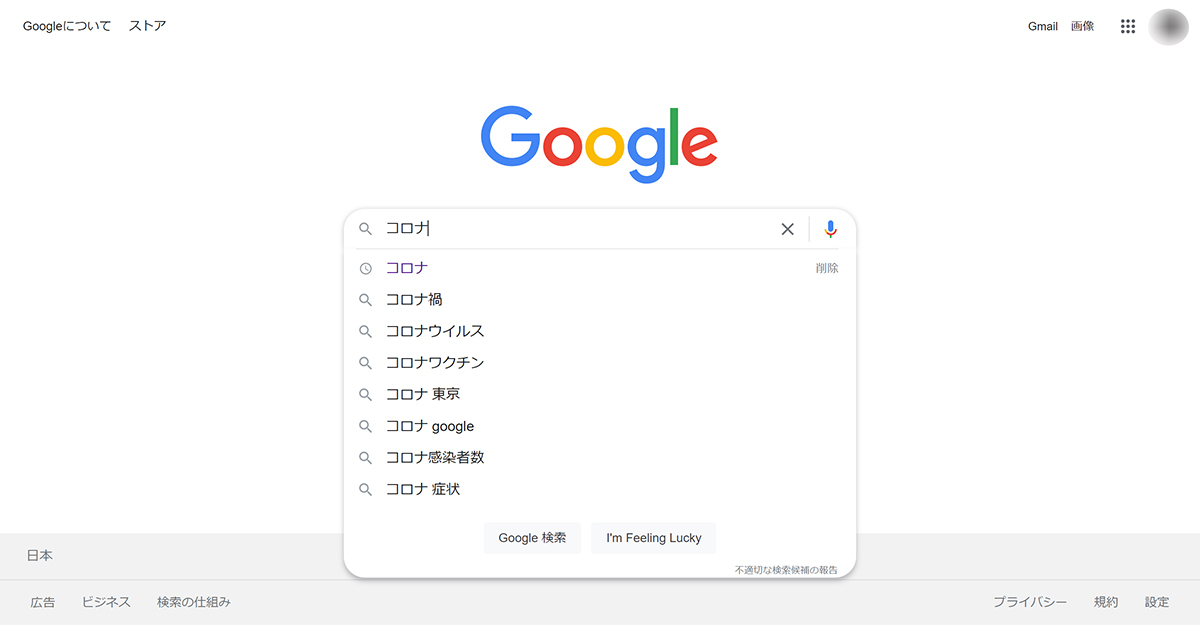
Task: Remove the コロナ history entry via 削除
Action: coord(827,268)
